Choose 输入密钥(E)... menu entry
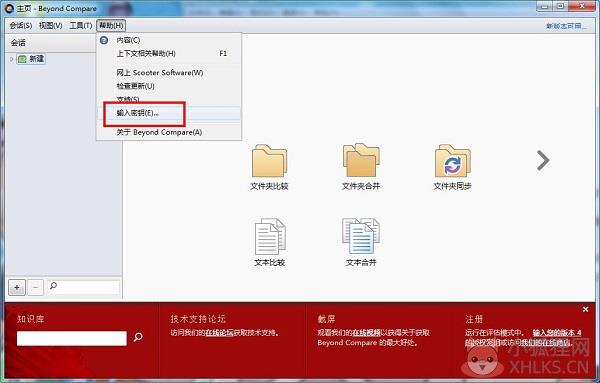Image resolution: width=600 pixels, height=383 pixels. click(169, 113)
